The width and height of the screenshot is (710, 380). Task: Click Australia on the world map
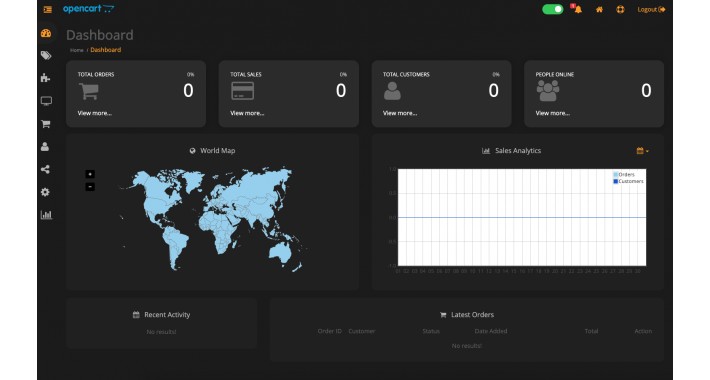tap(281, 253)
